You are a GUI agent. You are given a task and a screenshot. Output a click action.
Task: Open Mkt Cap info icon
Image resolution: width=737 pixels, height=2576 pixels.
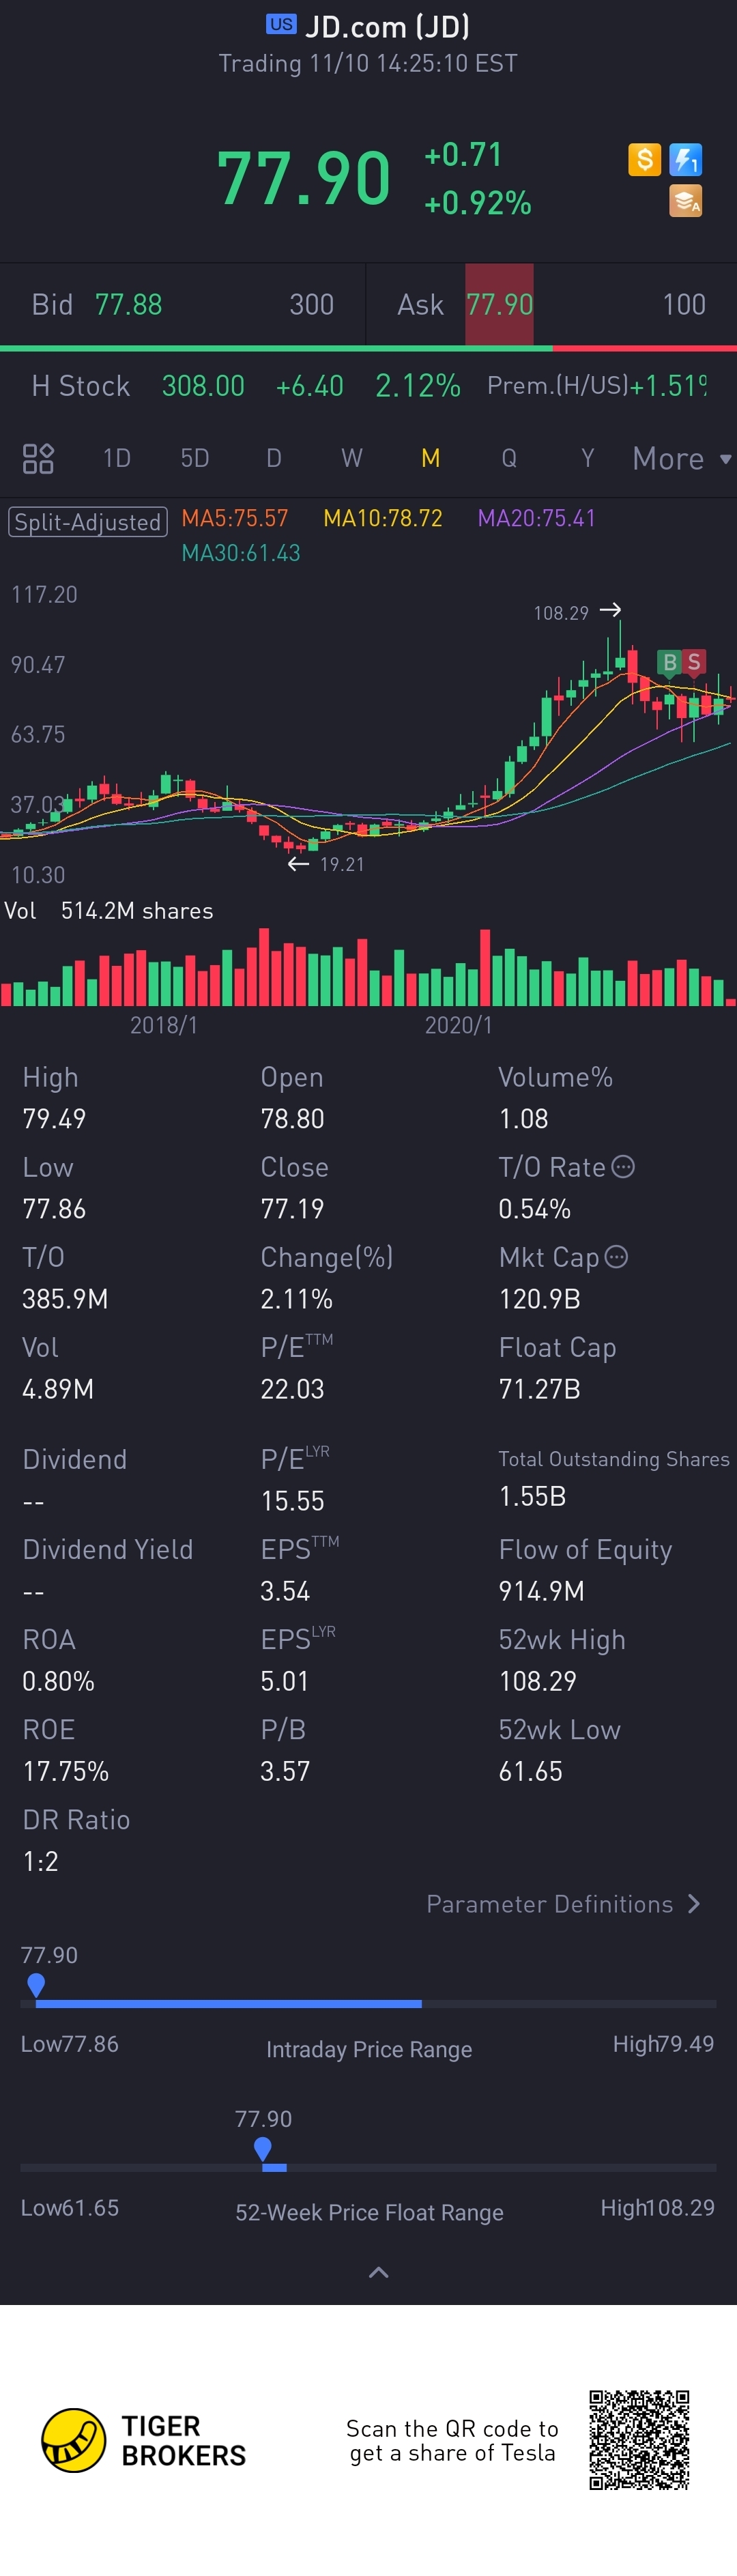616,1257
